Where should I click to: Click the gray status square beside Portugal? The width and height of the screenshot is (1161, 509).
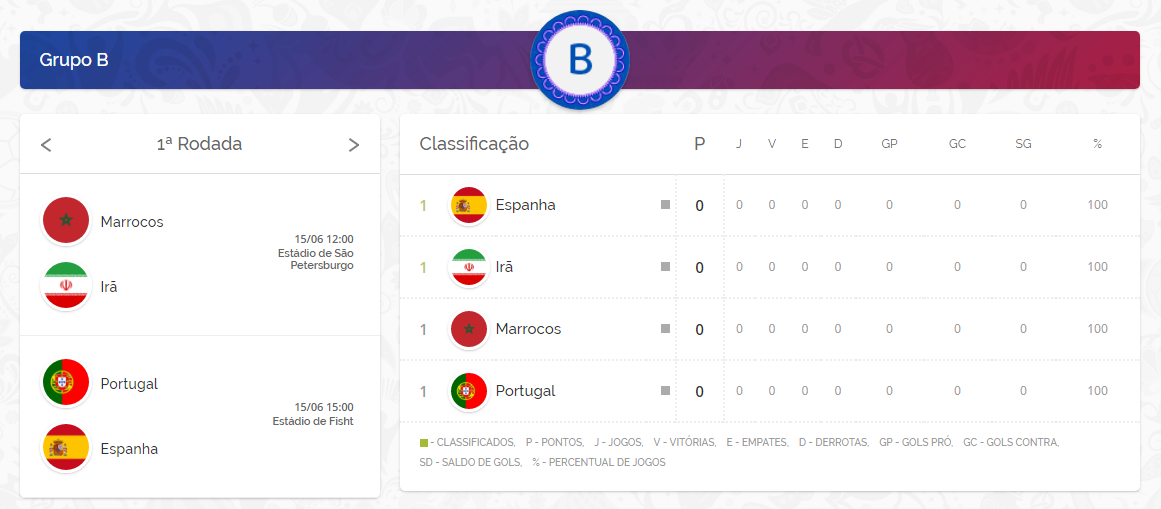[x=665, y=391]
